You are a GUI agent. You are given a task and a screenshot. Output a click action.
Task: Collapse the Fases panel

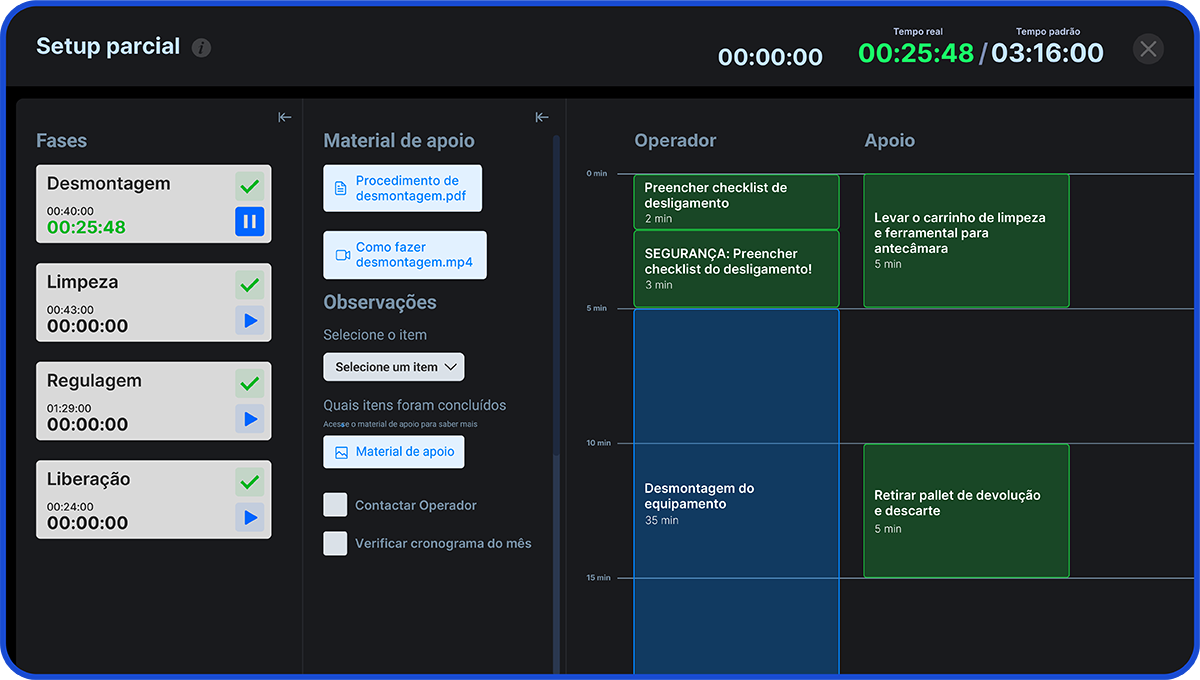285,118
